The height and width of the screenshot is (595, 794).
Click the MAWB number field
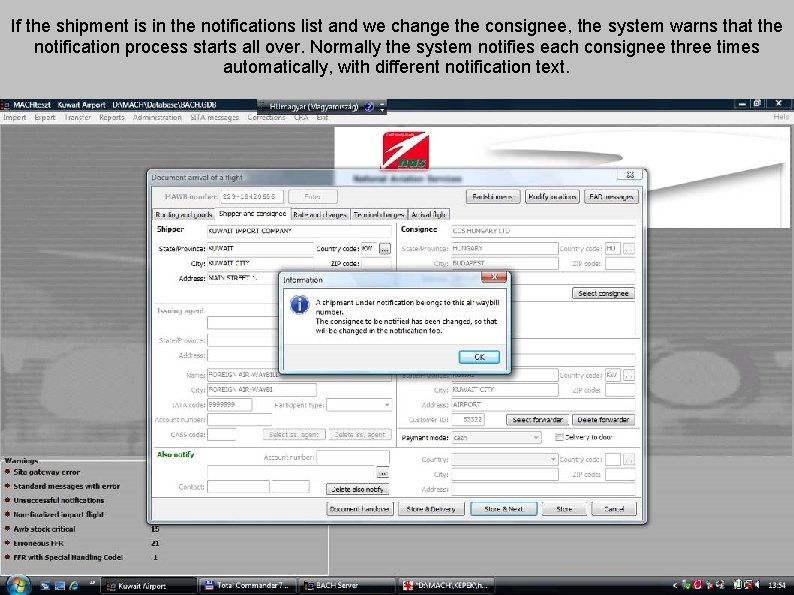click(251, 196)
